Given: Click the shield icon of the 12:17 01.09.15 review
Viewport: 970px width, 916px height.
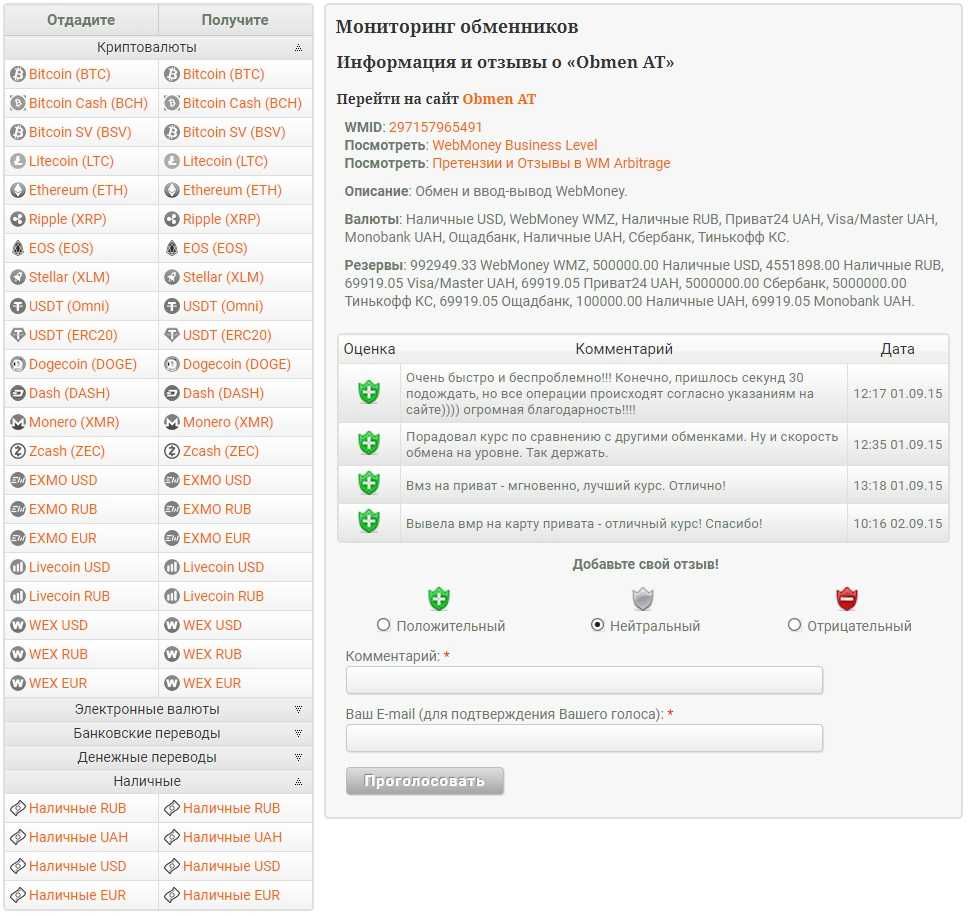Looking at the screenshot, I should tap(369, 392).
